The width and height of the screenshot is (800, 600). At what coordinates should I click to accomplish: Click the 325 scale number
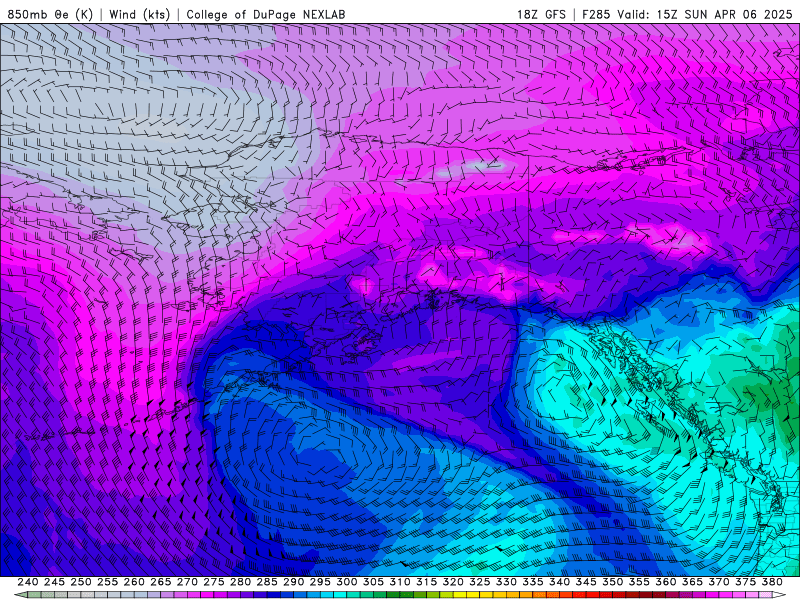(480, 582)
